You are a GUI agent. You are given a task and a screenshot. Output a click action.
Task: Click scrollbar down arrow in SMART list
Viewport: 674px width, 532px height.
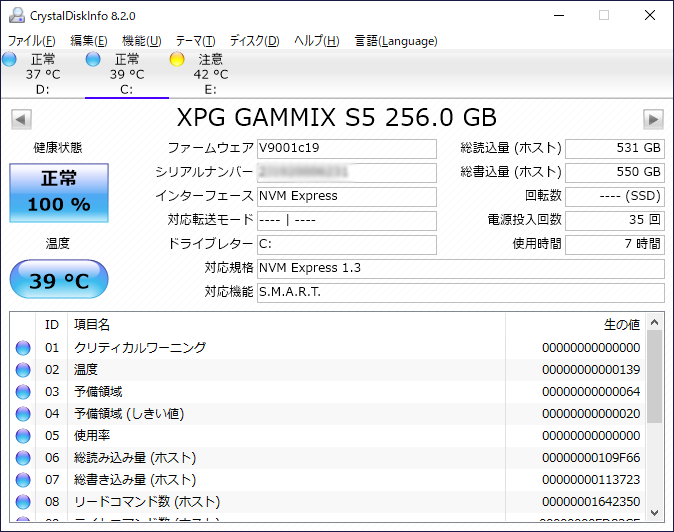[655, 513]
